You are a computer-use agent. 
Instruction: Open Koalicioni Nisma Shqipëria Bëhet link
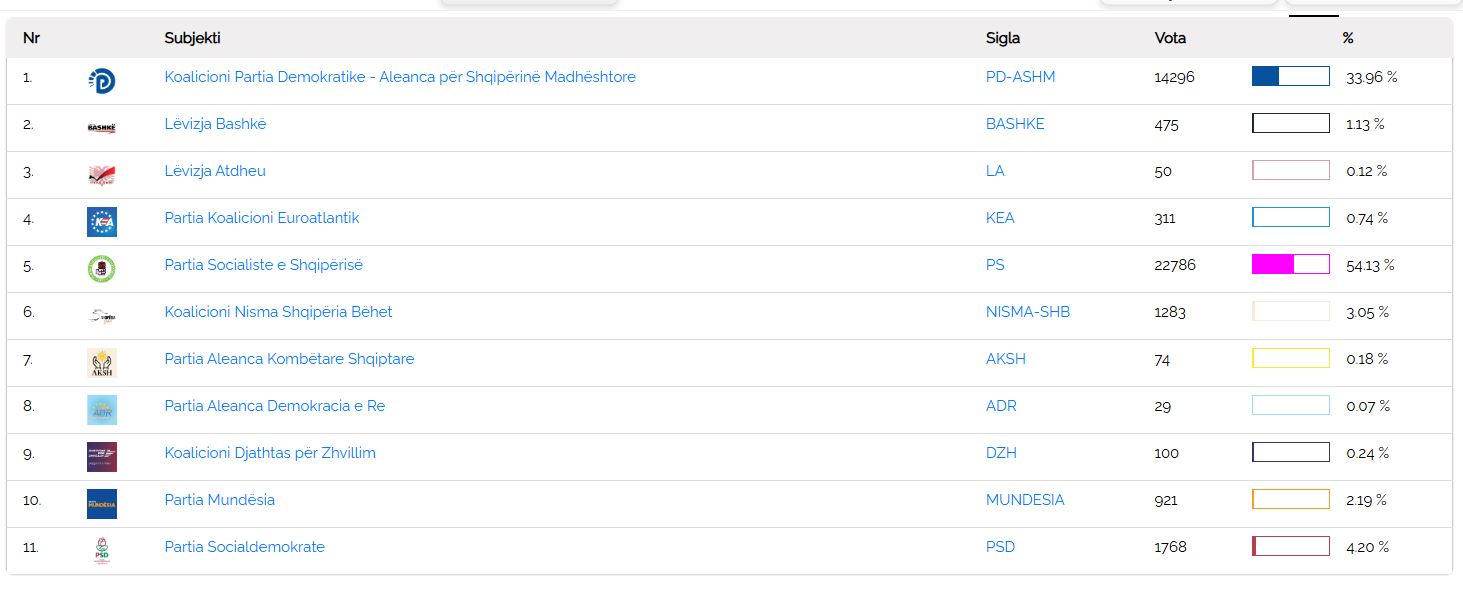[x=278, y=312]
